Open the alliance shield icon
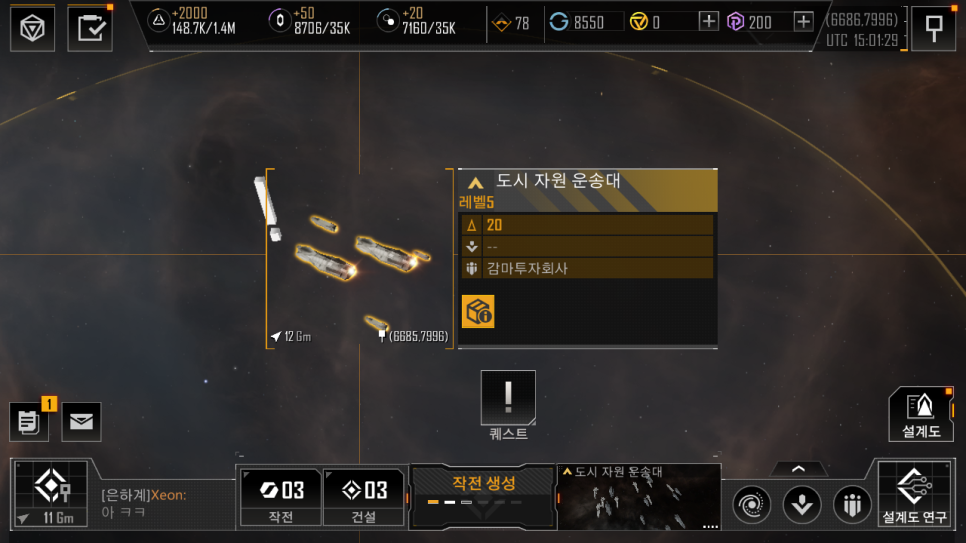The width and height of the screenshot is (966, 543). [853, 505]
